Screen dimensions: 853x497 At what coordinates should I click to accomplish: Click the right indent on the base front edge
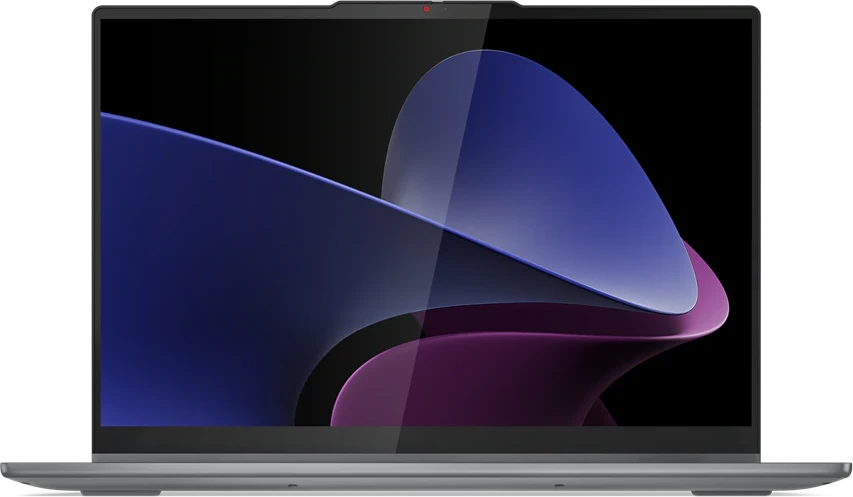(559, 484)
